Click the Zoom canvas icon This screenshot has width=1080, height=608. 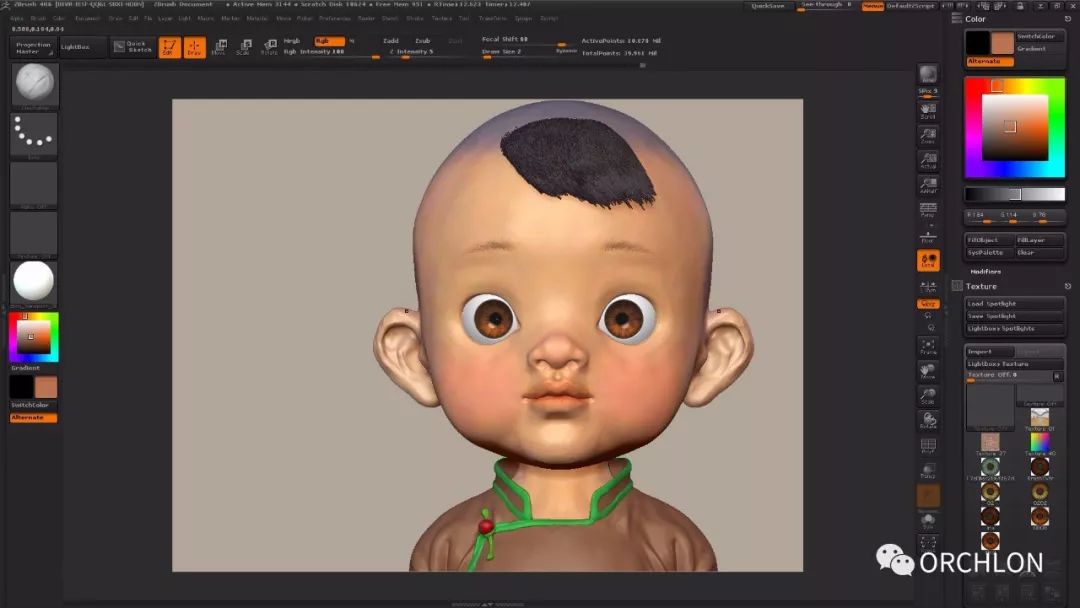928,136
